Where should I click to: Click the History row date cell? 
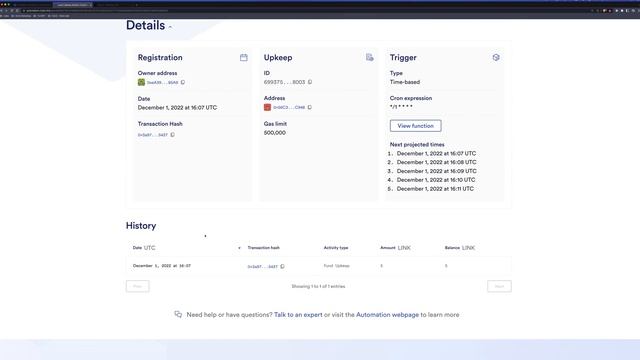coord(162,266)
